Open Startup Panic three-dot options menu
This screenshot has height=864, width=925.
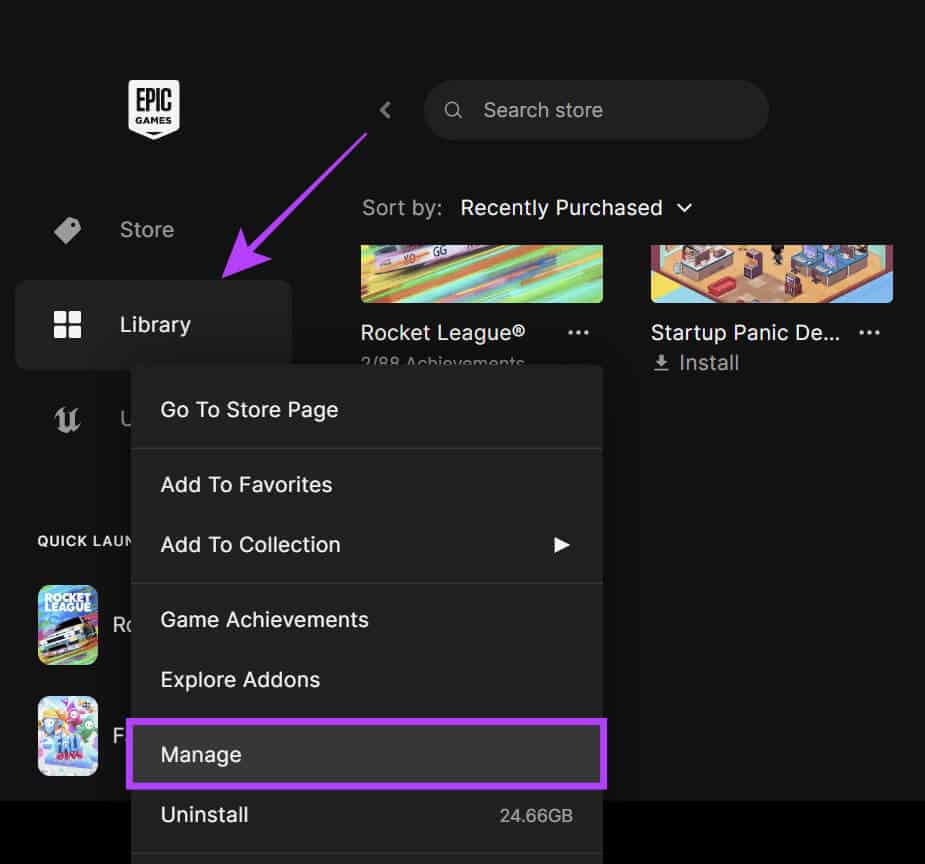870,333
